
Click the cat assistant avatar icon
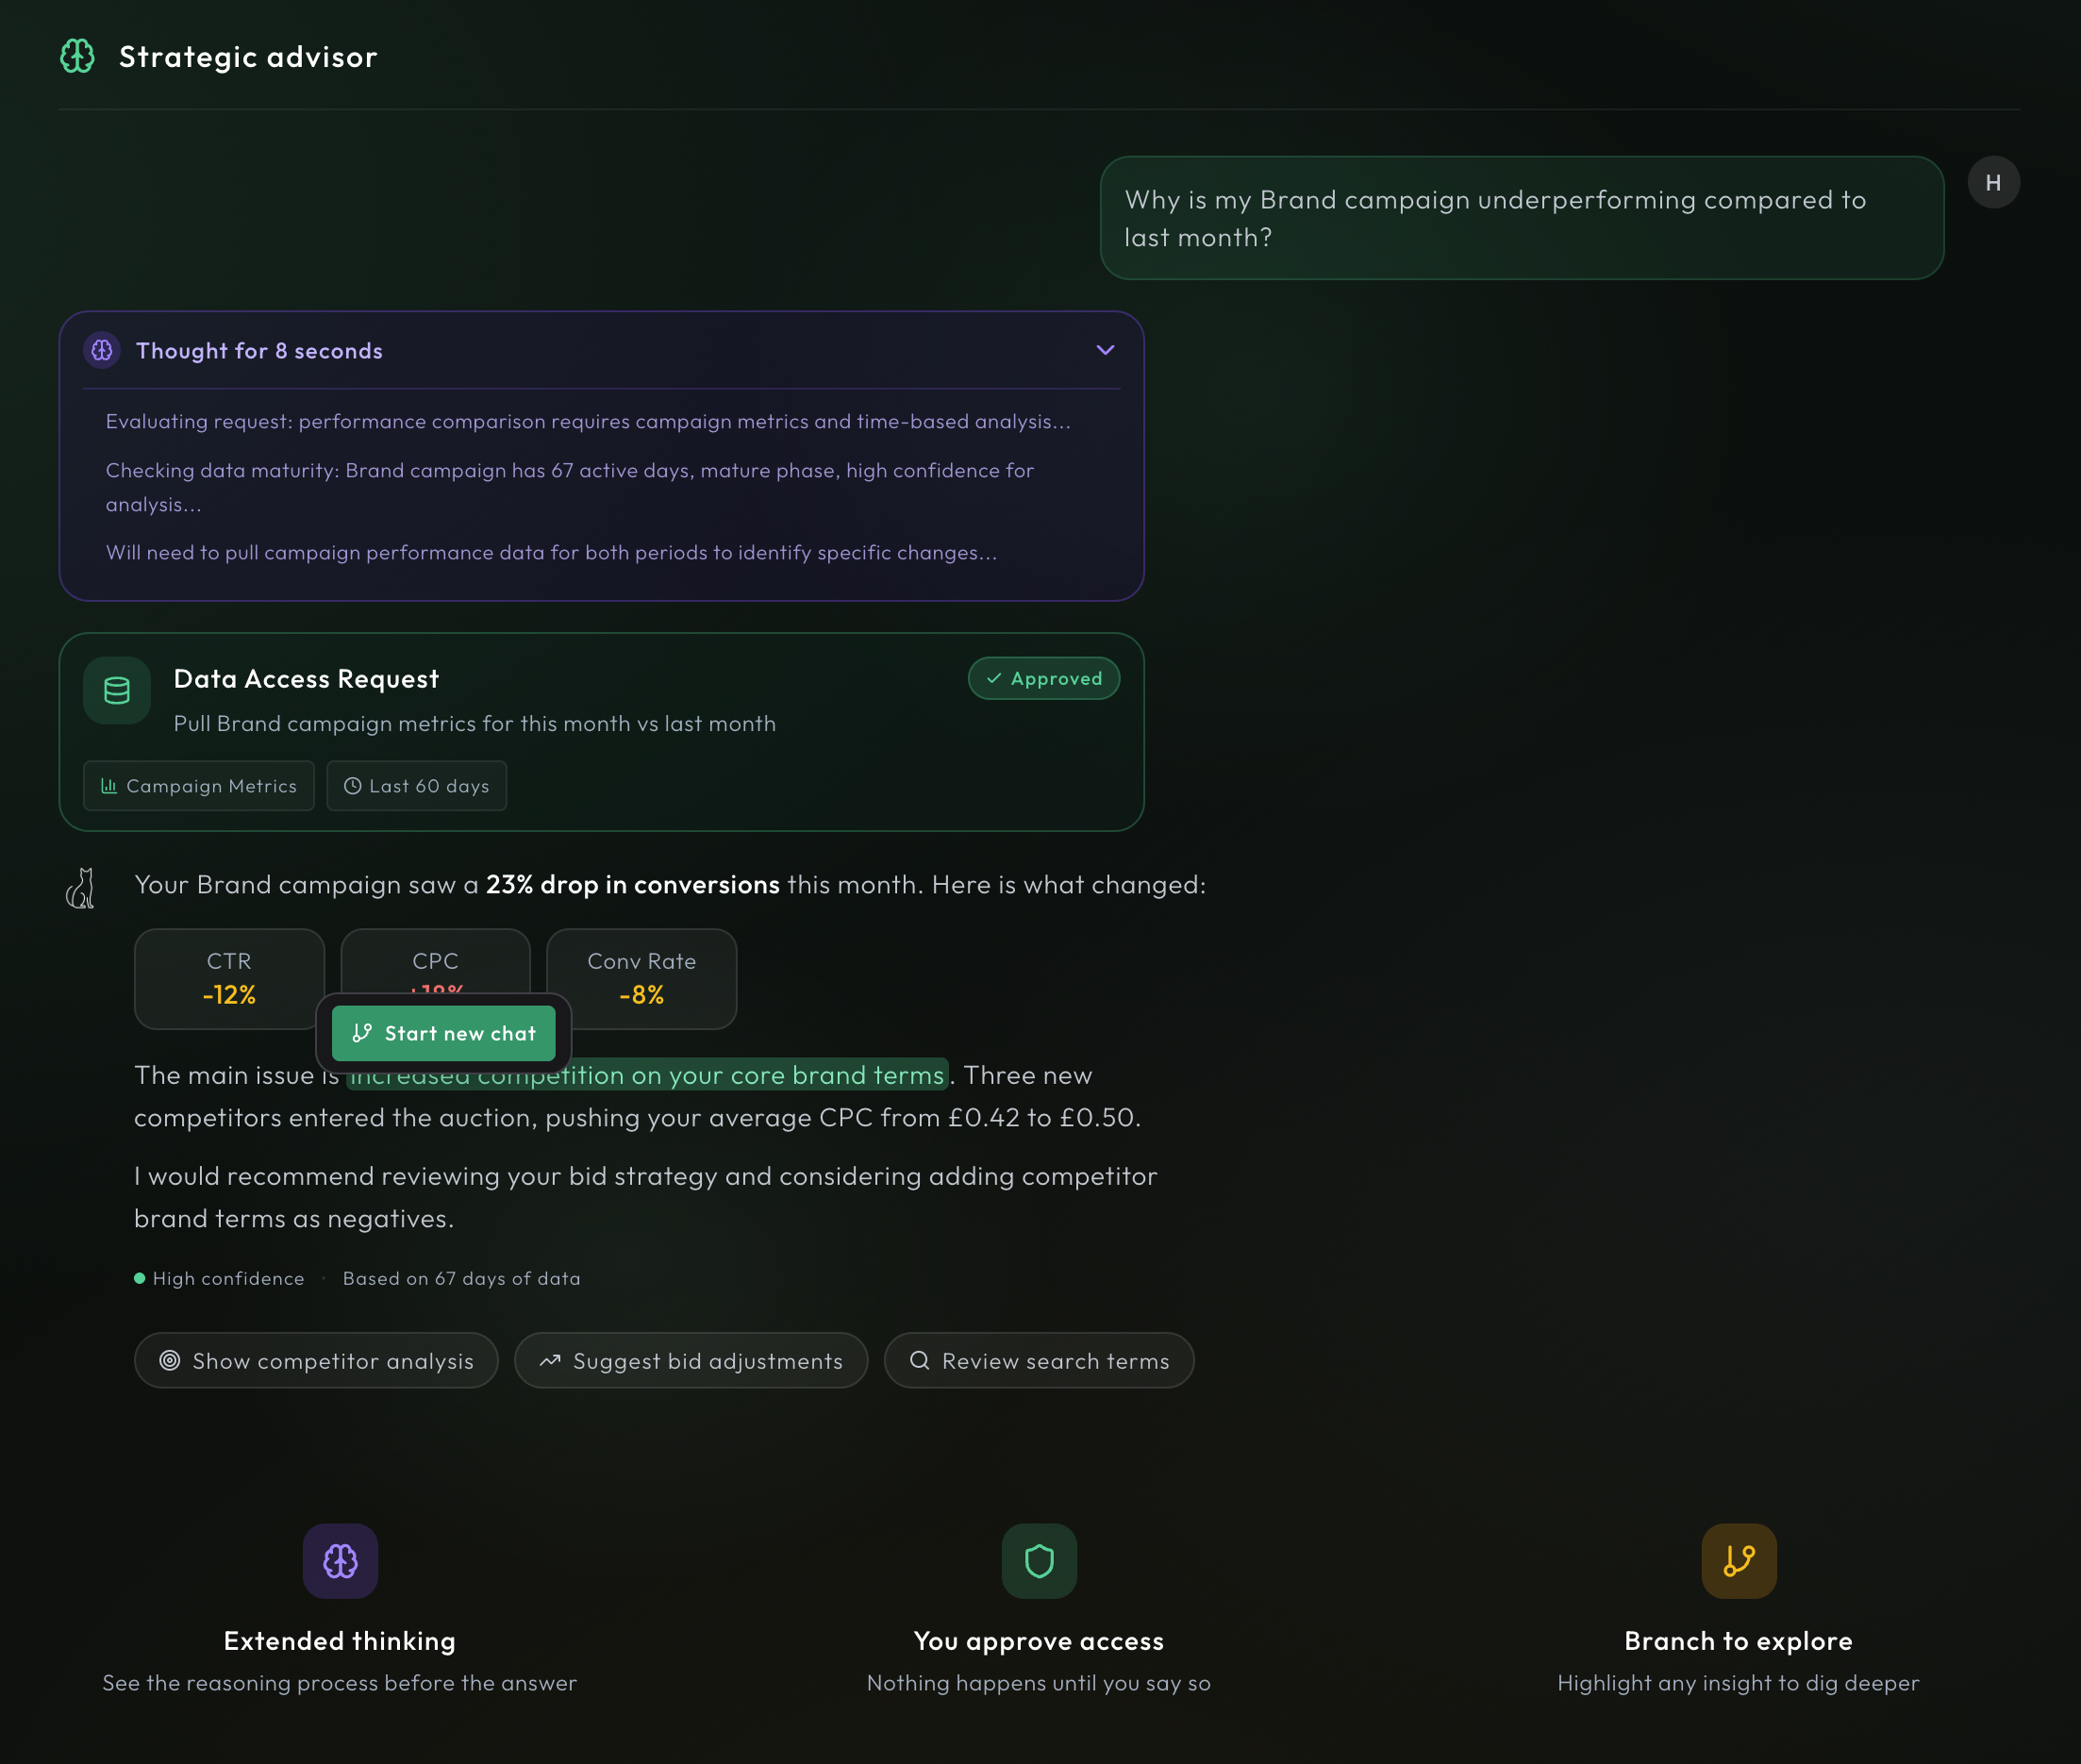(x=80, y=888)
